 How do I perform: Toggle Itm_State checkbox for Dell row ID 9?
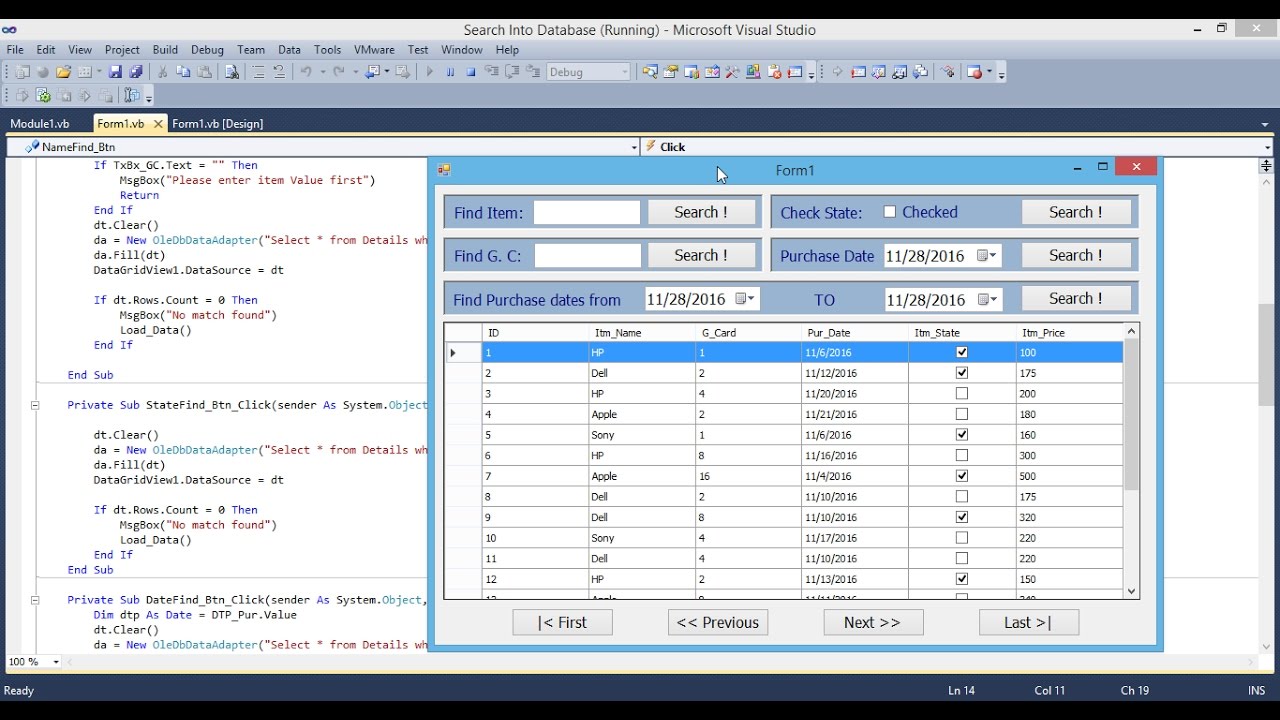(962, 517)
